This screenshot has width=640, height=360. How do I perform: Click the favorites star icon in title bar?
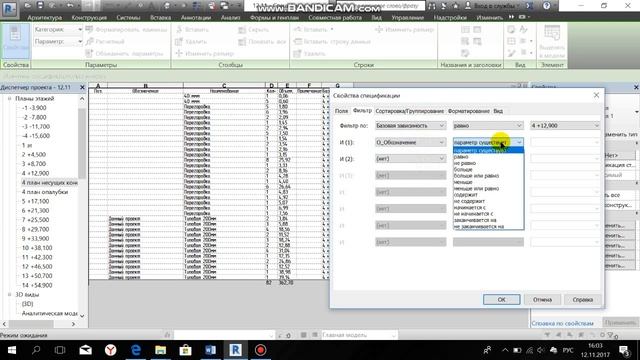tap(456, 6)
